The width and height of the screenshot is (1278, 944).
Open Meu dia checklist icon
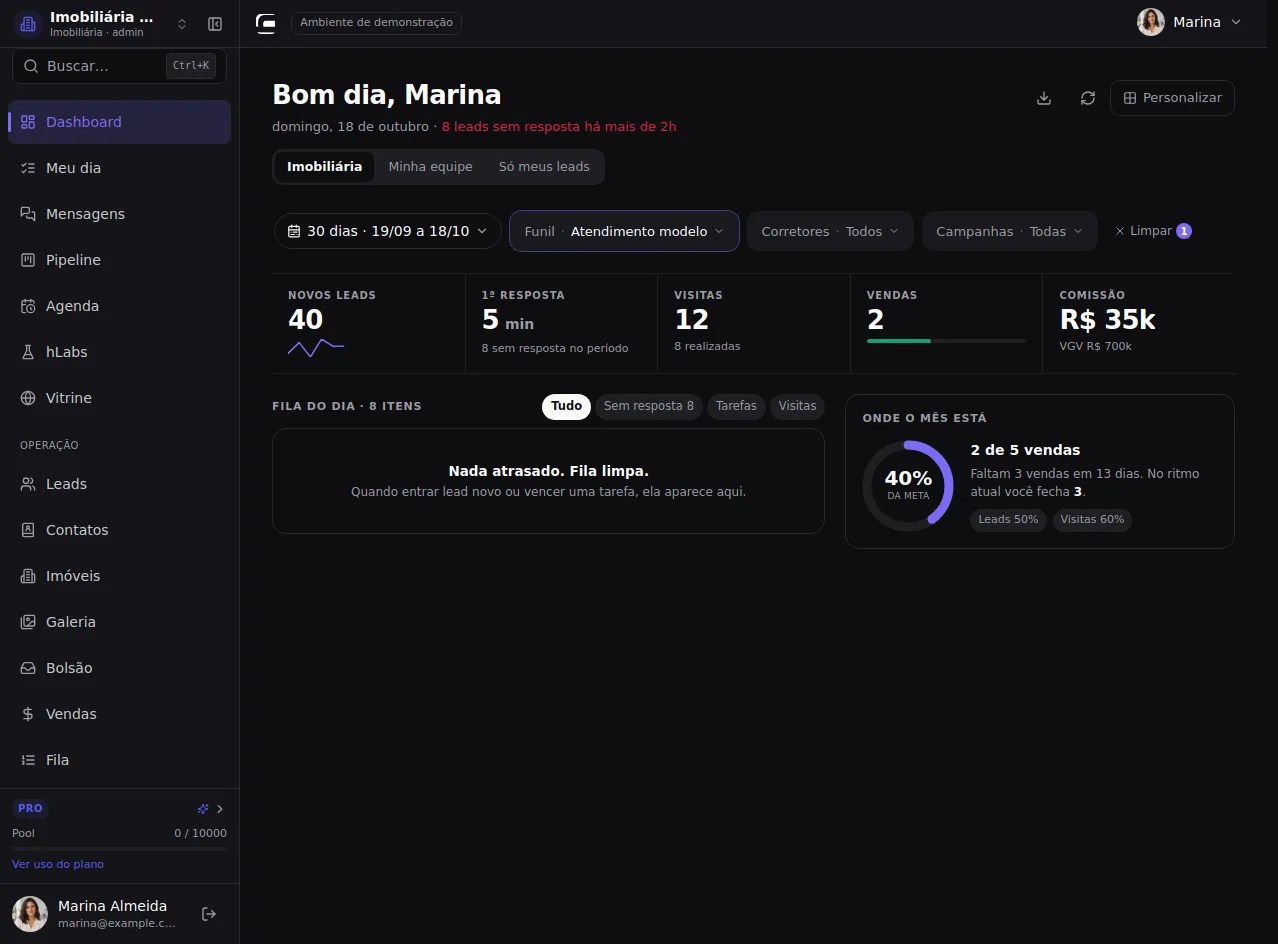tap(28, 168)
